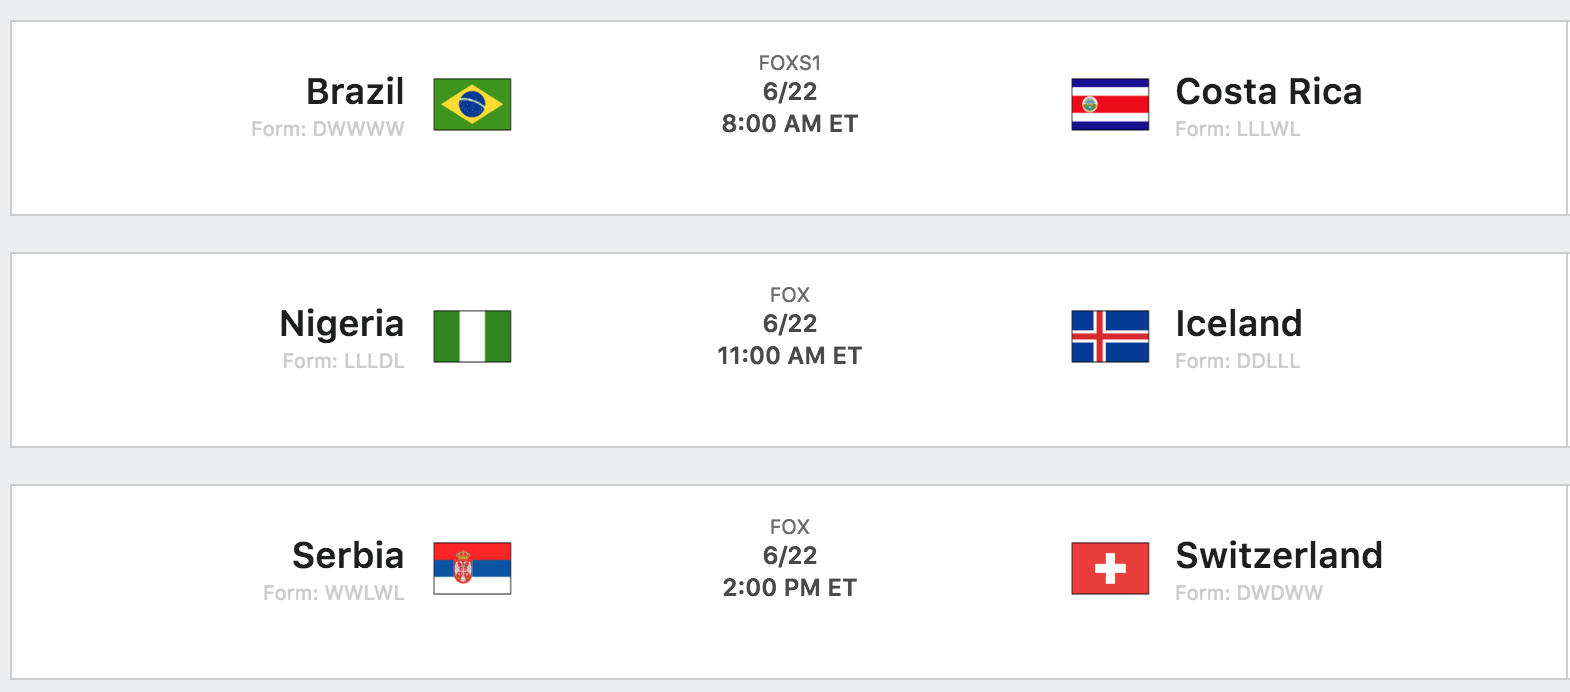The height and width of the screenshot is (692, 1570).
Task: Click the Serbia flag icon
Action: [x=472, y=569]
